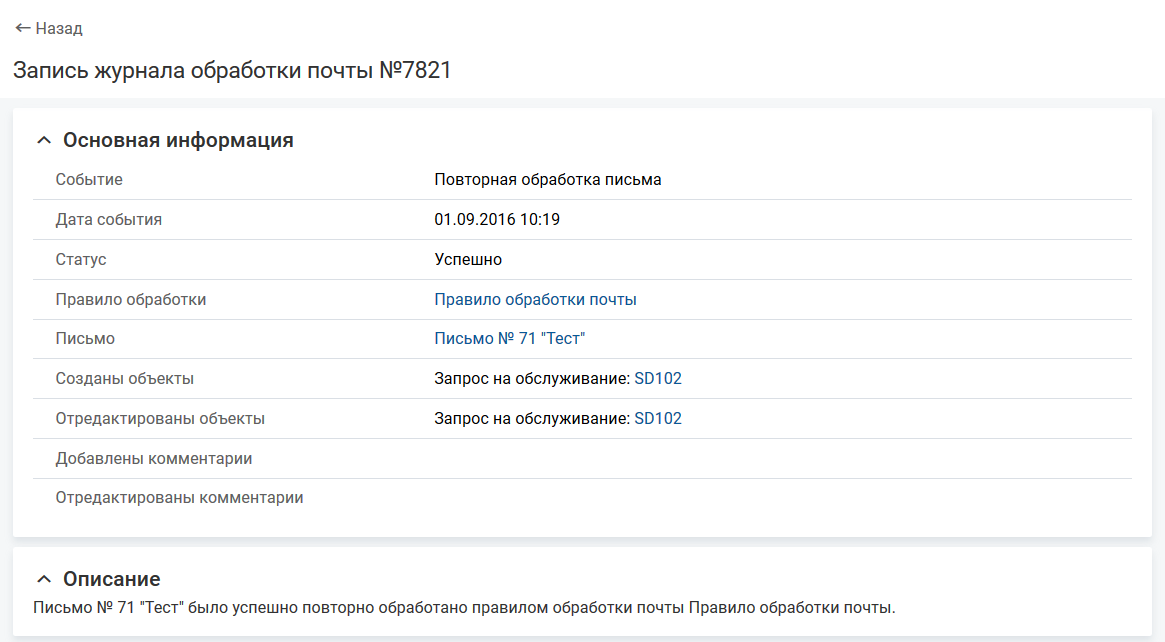Click the Правило обработки field label
Image resolution: width=1165 pixels, height=642 pixels.
[x=131, y=299]
